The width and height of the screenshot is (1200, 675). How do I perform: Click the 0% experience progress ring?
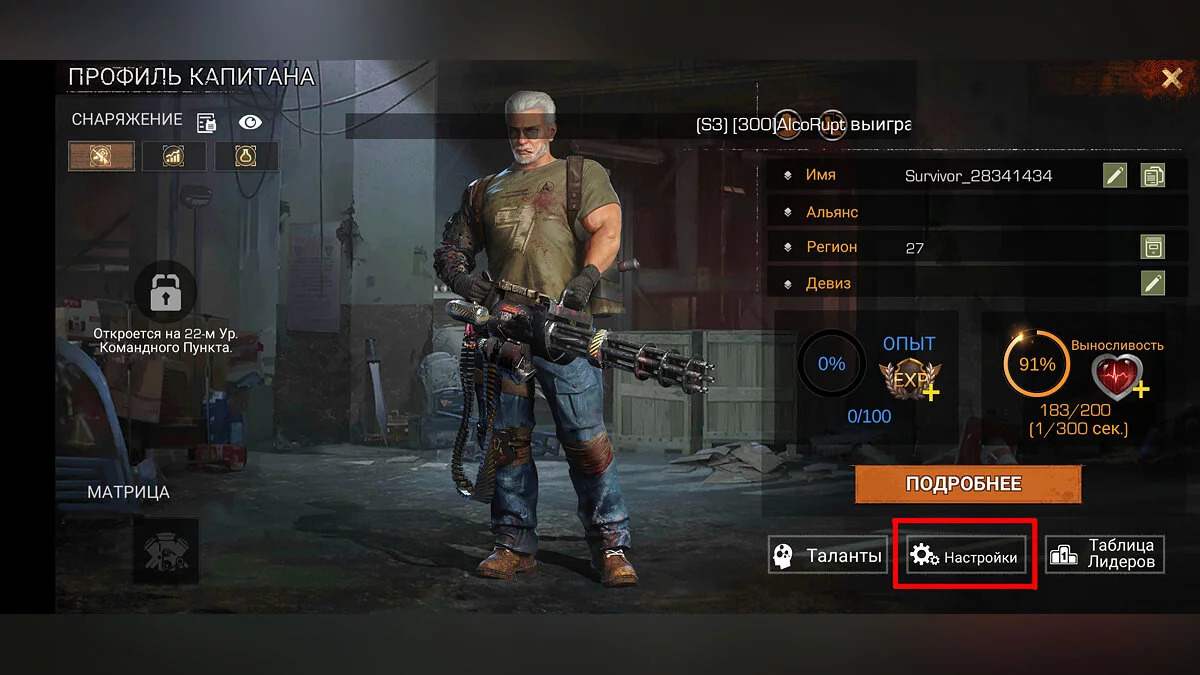831,364
